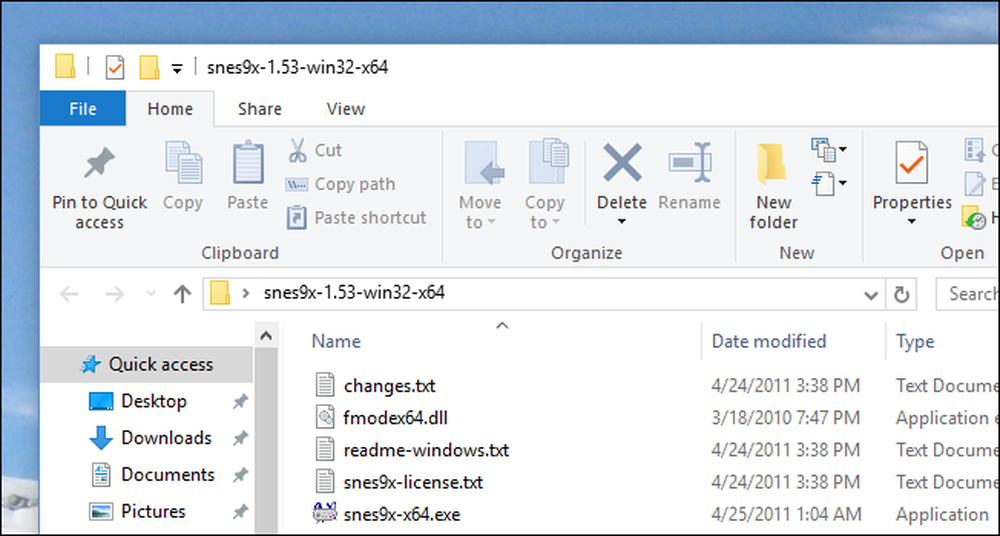1000x536 pixels.
Task: Click the Delete X icon
Action: (622, 162)
